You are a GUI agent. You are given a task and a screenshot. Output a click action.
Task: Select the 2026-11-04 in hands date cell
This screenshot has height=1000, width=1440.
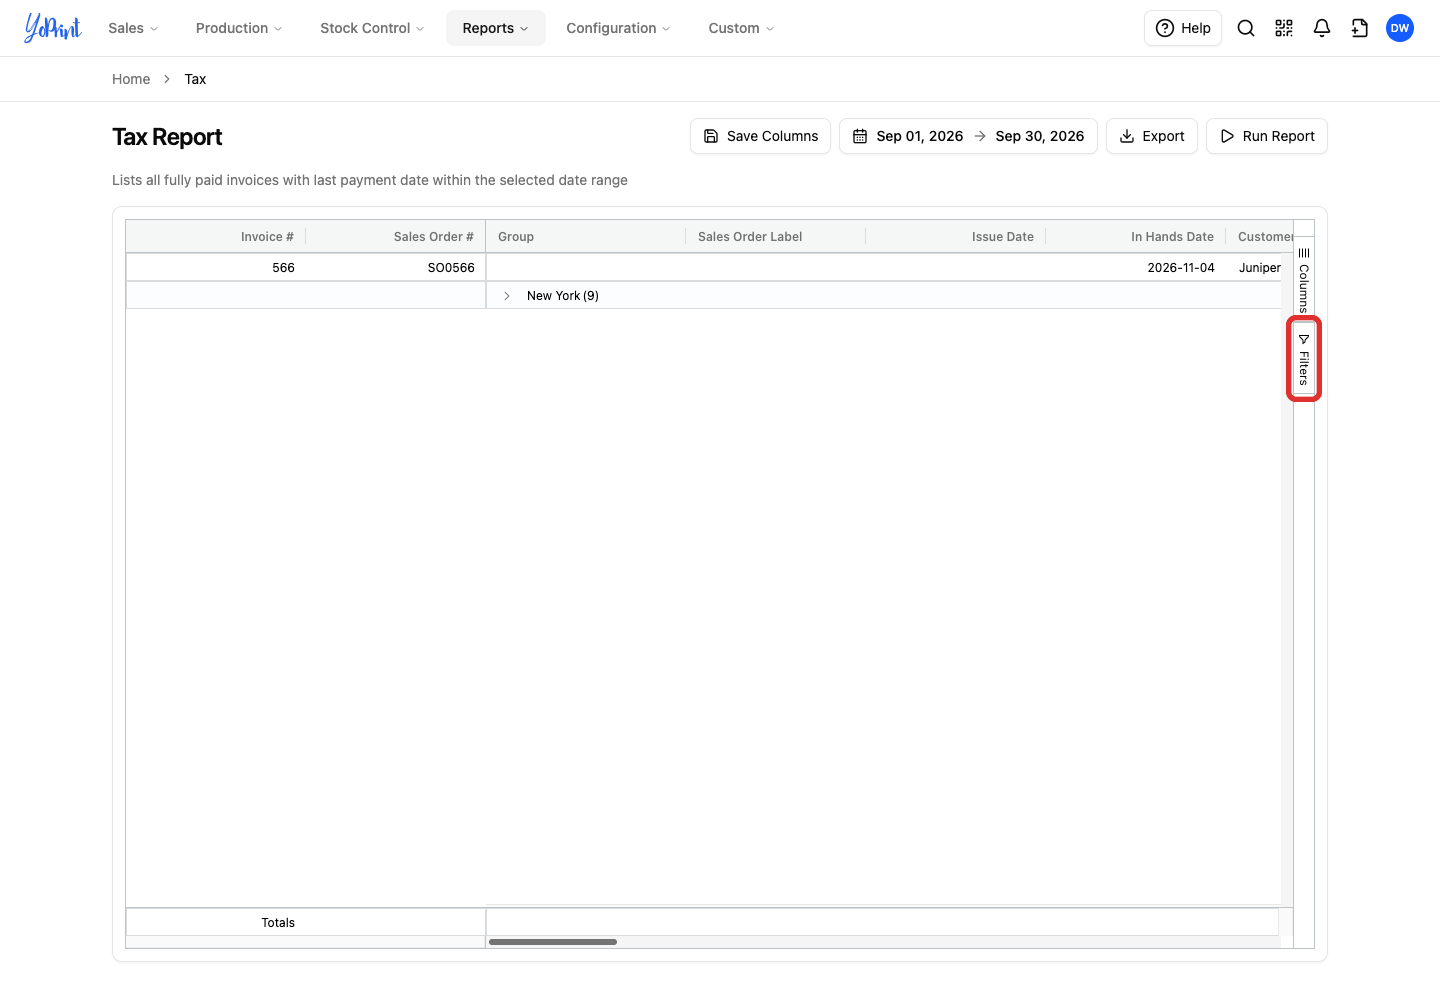[1136, 268]
